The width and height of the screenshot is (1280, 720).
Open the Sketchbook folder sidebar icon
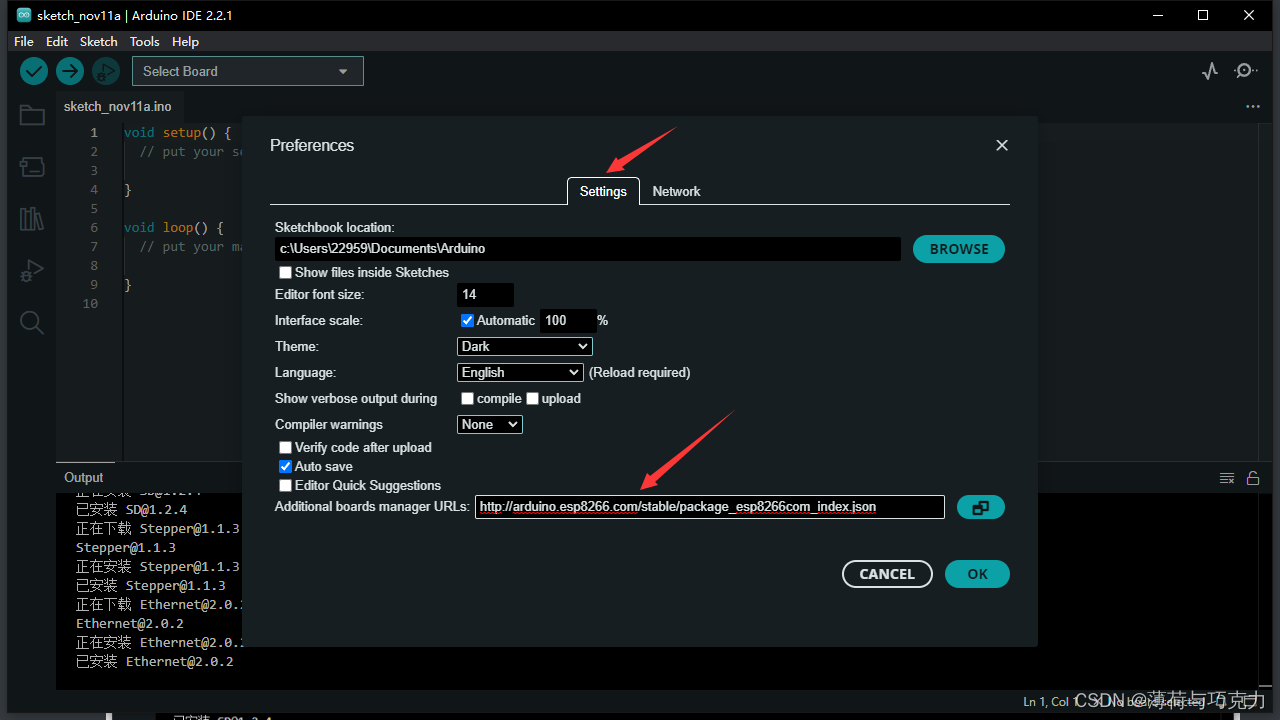point(32,115)
